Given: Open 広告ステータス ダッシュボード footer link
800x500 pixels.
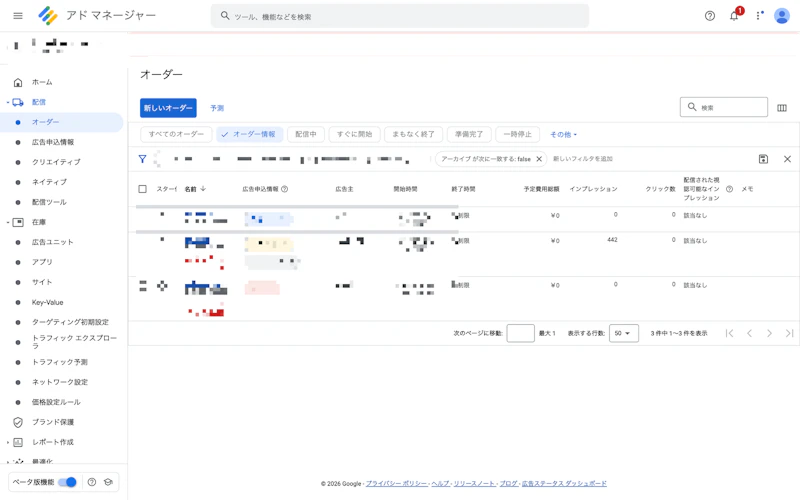Looking at the screenshot, I should click(564, 484).
